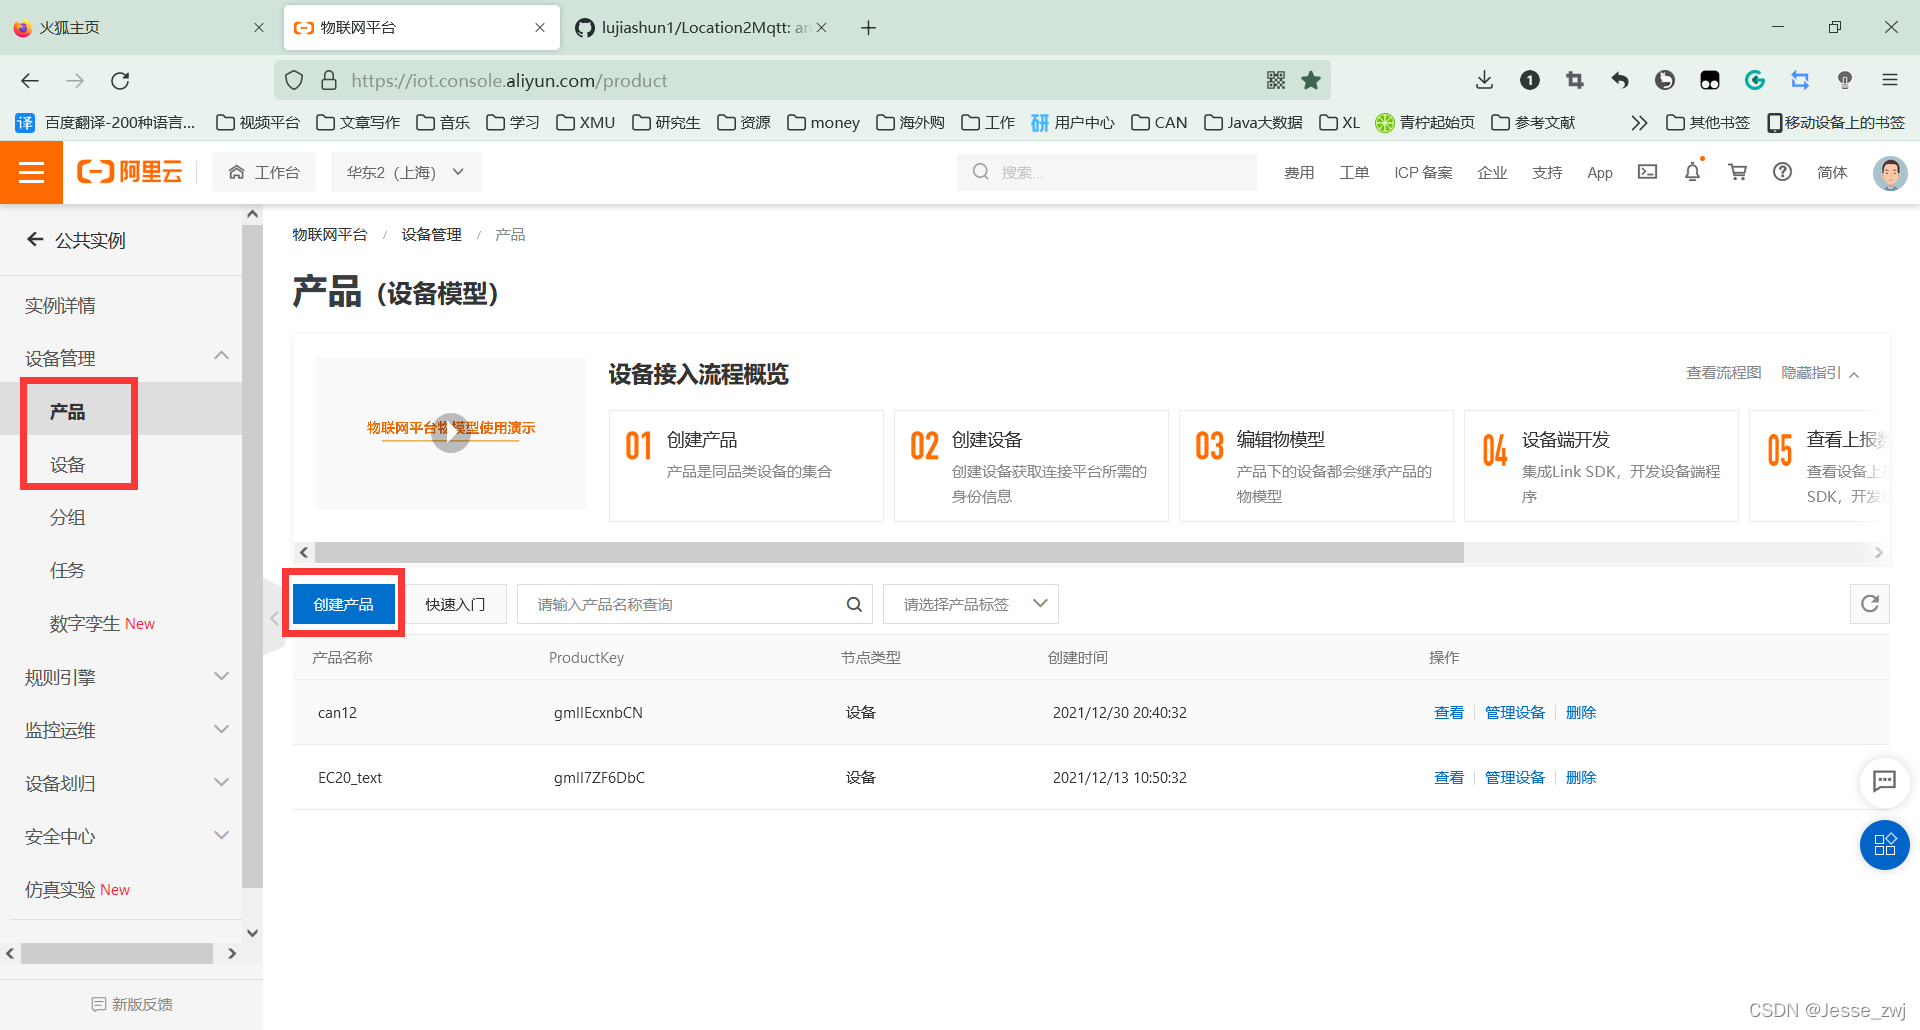
Task: Open the 简体 language menu
Action: tap(1832, 172)
